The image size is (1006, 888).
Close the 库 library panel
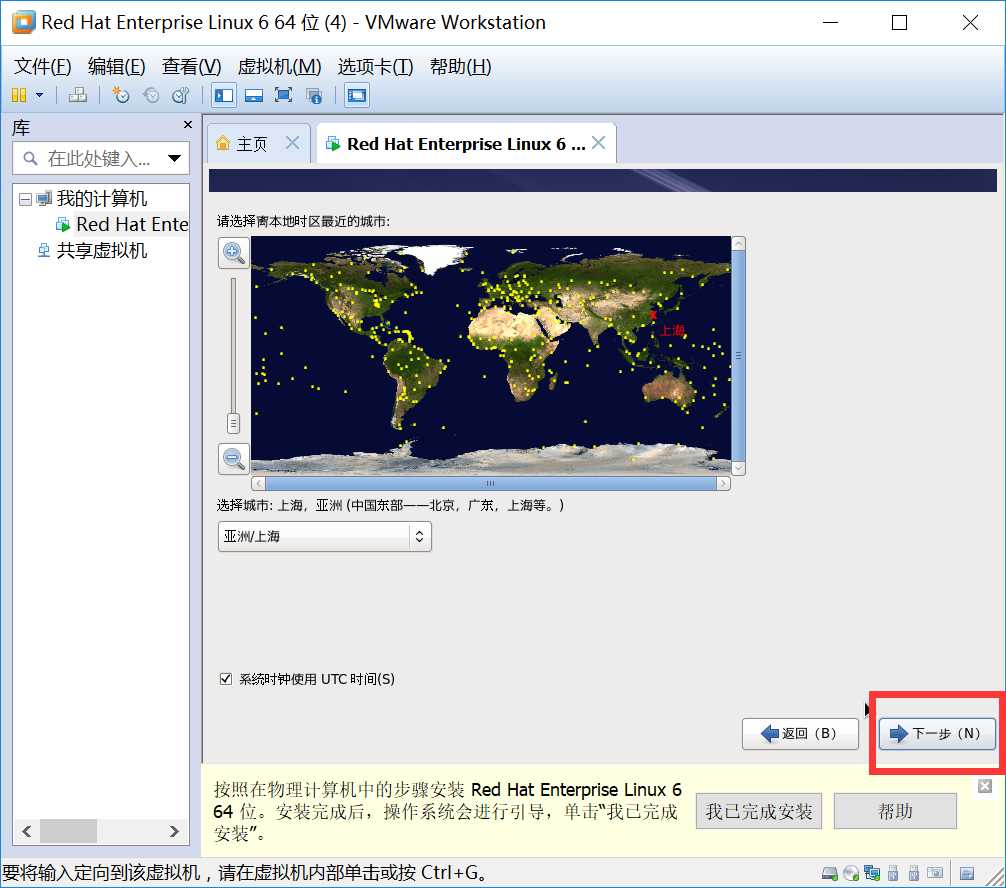coord(188,124)
